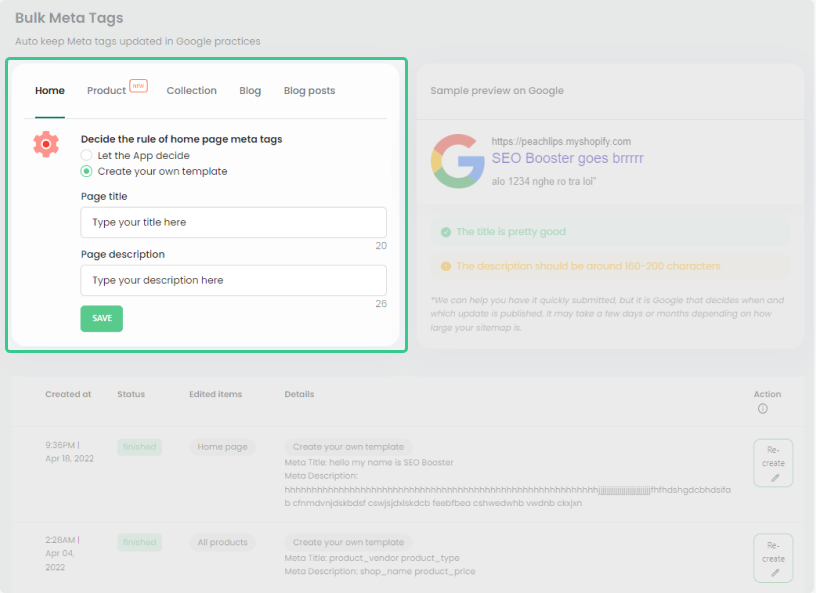Open 'SEO Booster goes brrrrr' preview link
816x593 pixels.
coord(567,159)
